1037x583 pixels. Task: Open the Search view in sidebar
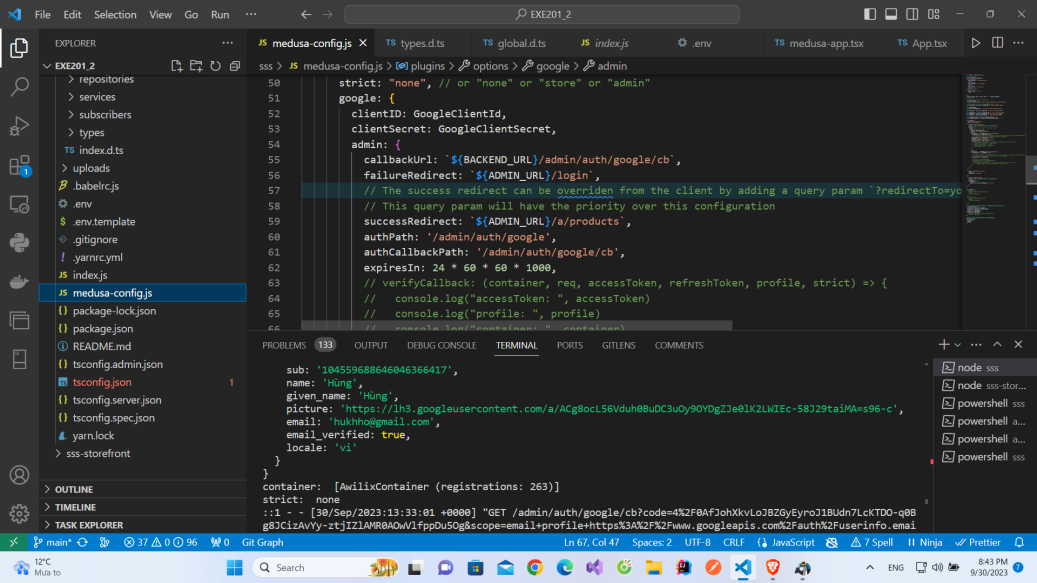tap(19, 86)
